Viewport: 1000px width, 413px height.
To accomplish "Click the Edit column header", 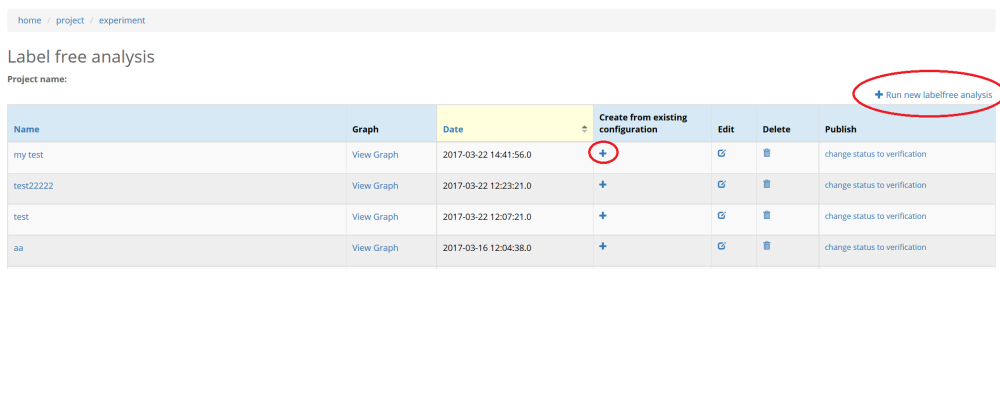I will point(726,129).
